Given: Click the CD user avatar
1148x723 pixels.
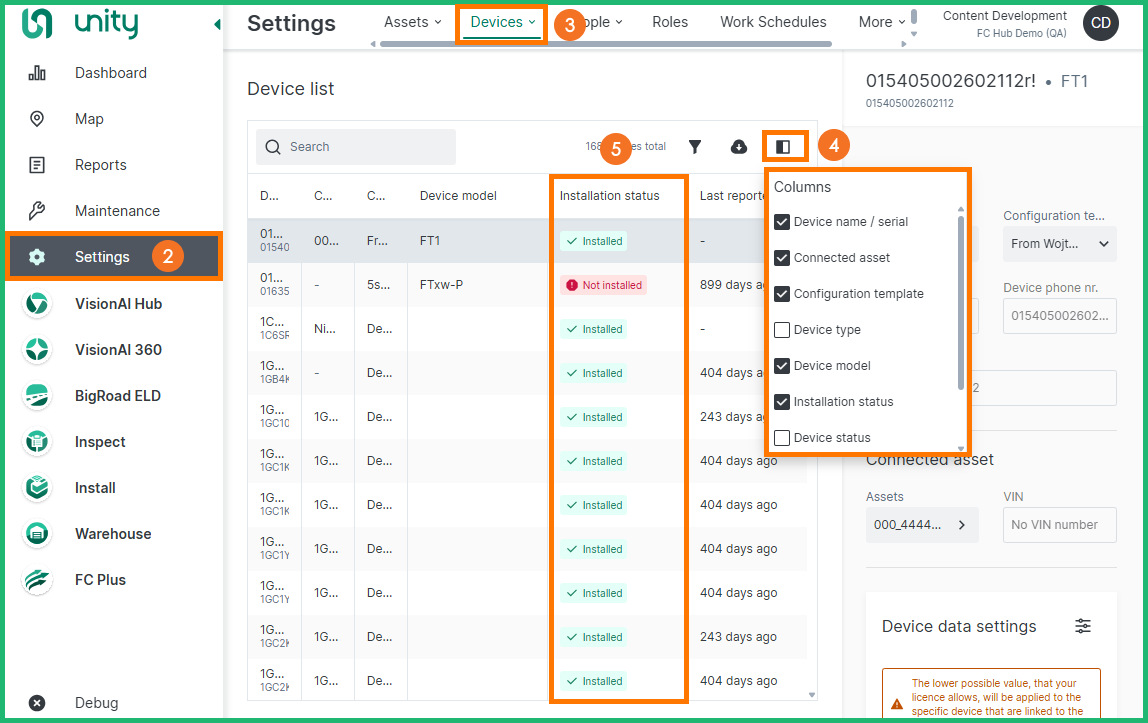Looking at the screenshot, I should pos(1100,22).
